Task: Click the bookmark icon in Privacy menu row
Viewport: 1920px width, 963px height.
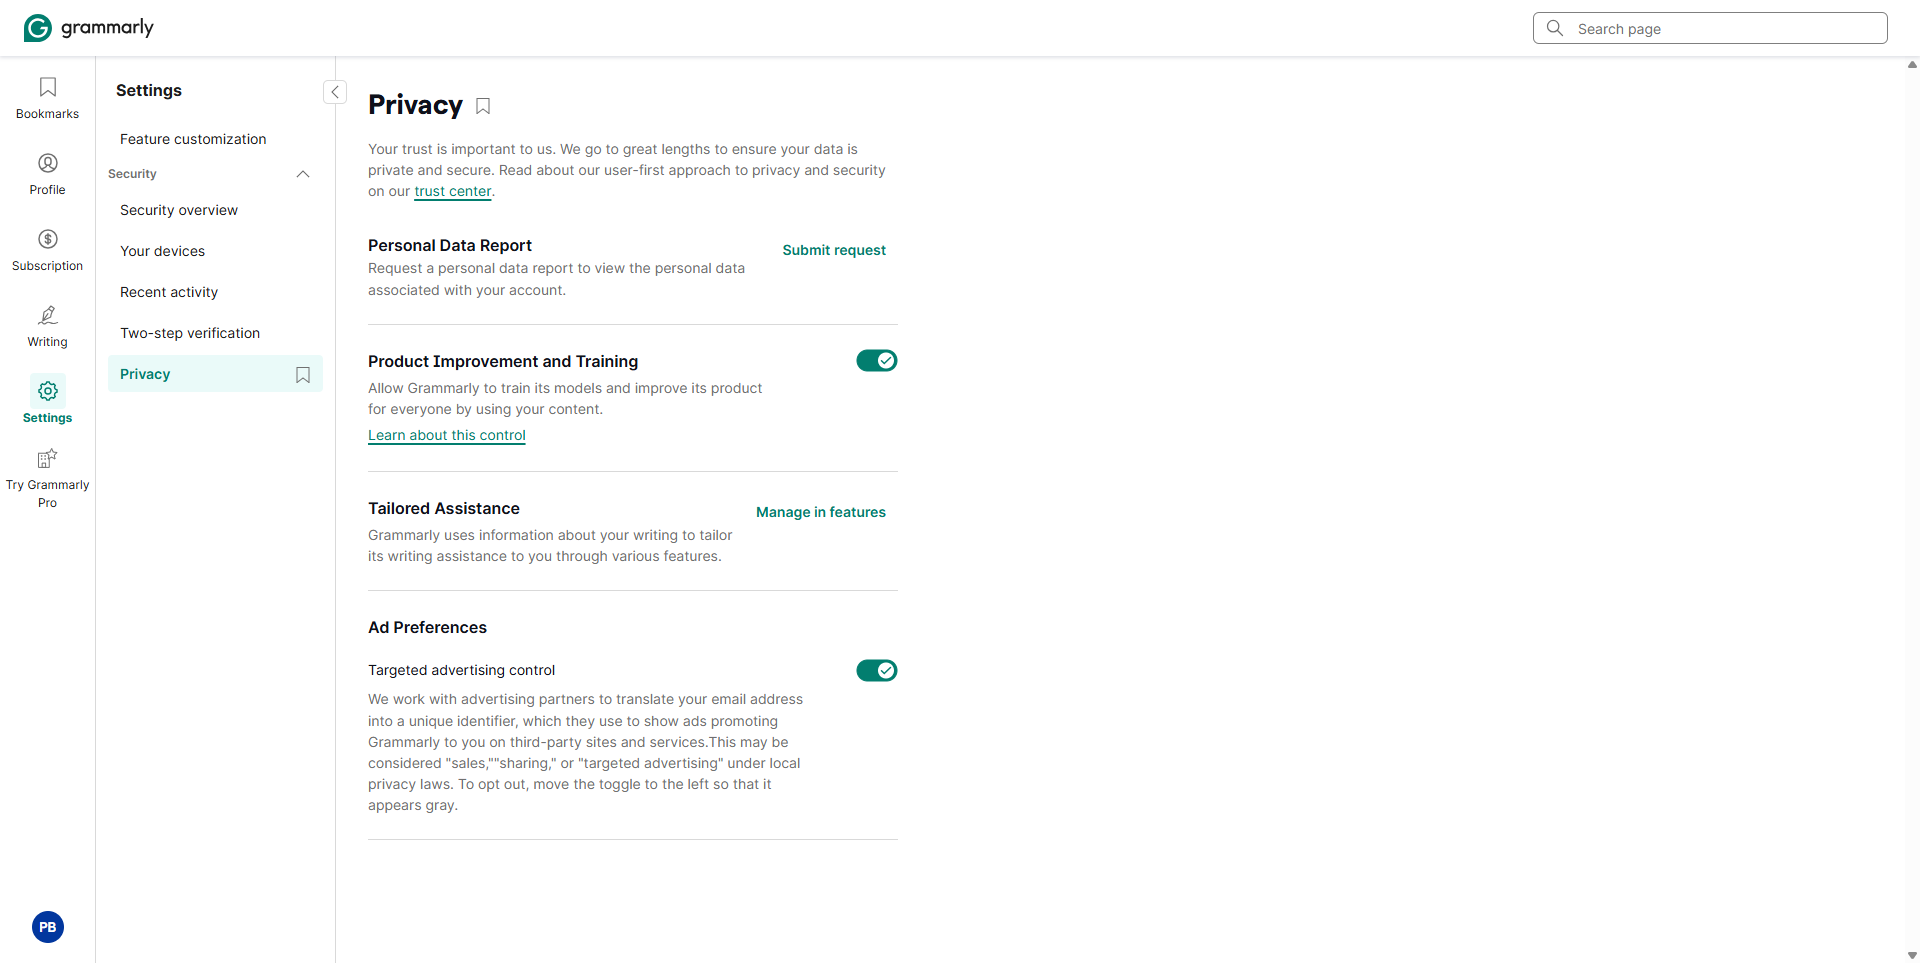Action: tap(303, 375)
